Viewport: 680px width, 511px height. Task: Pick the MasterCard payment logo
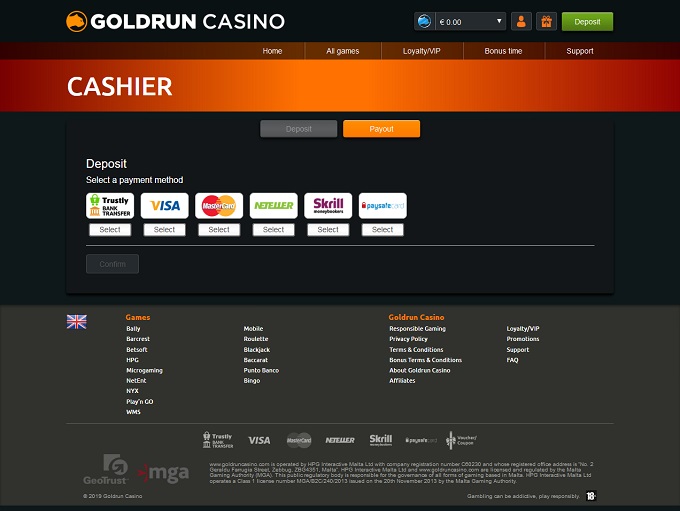click(219, 206)
